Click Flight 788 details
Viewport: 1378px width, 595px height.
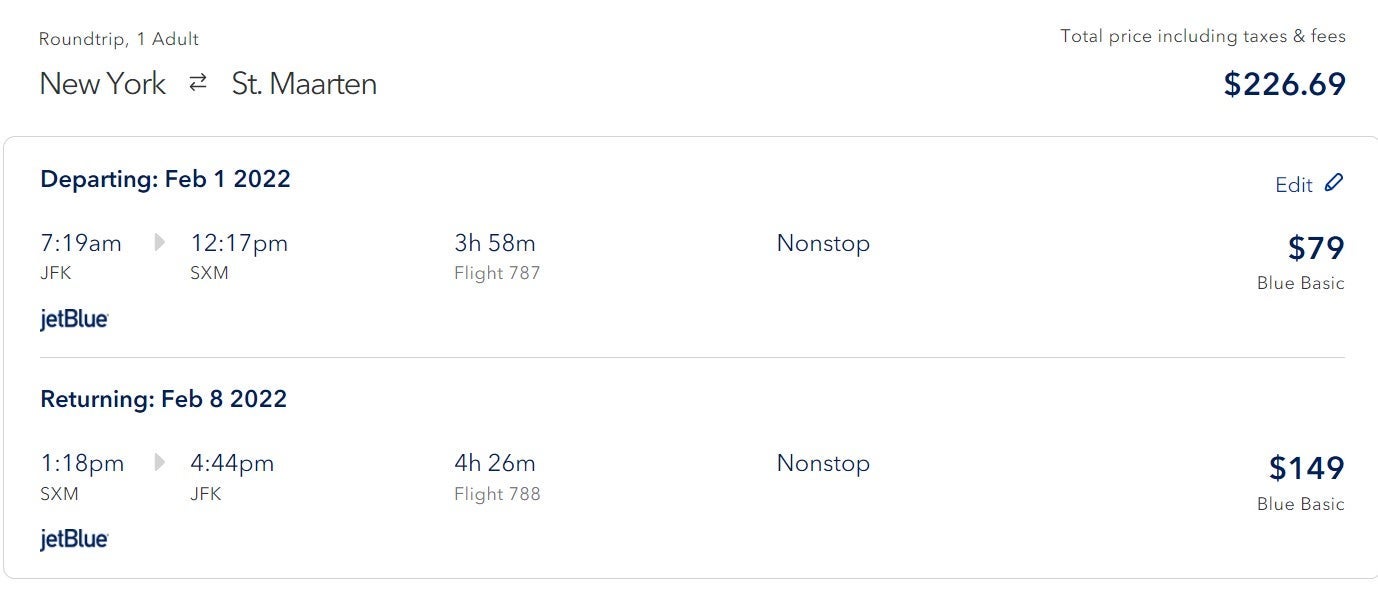coord(497,493)
